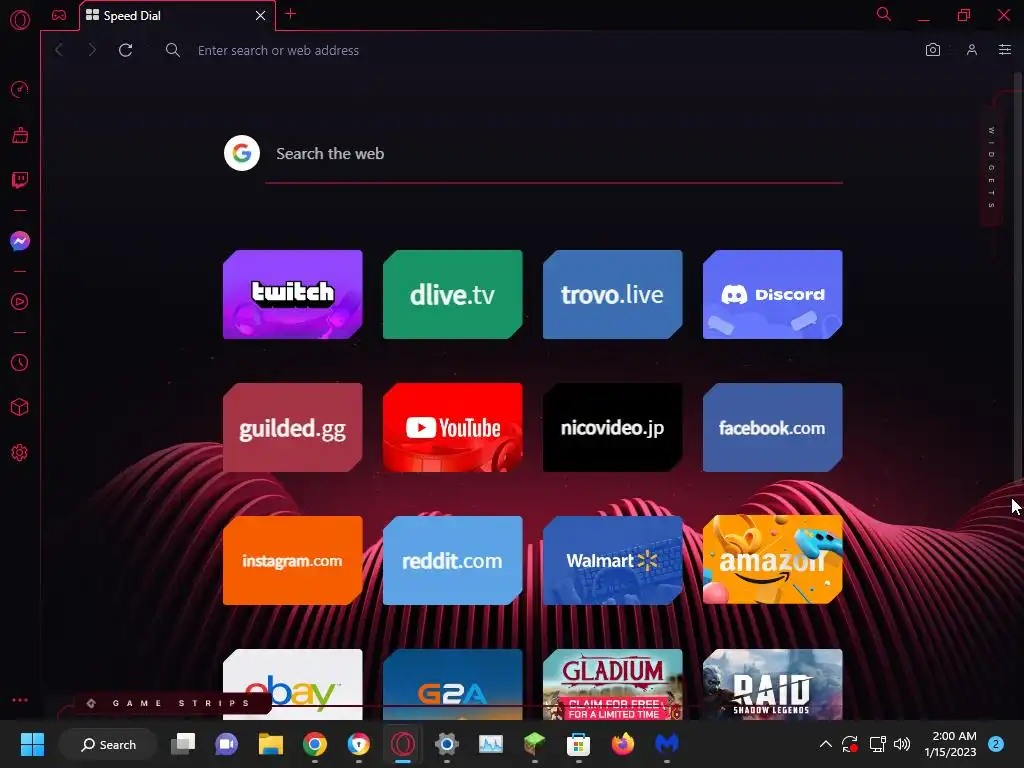Open the Gladium promo tile
This screenshot has width=1024, height=768.
(613, 684)
